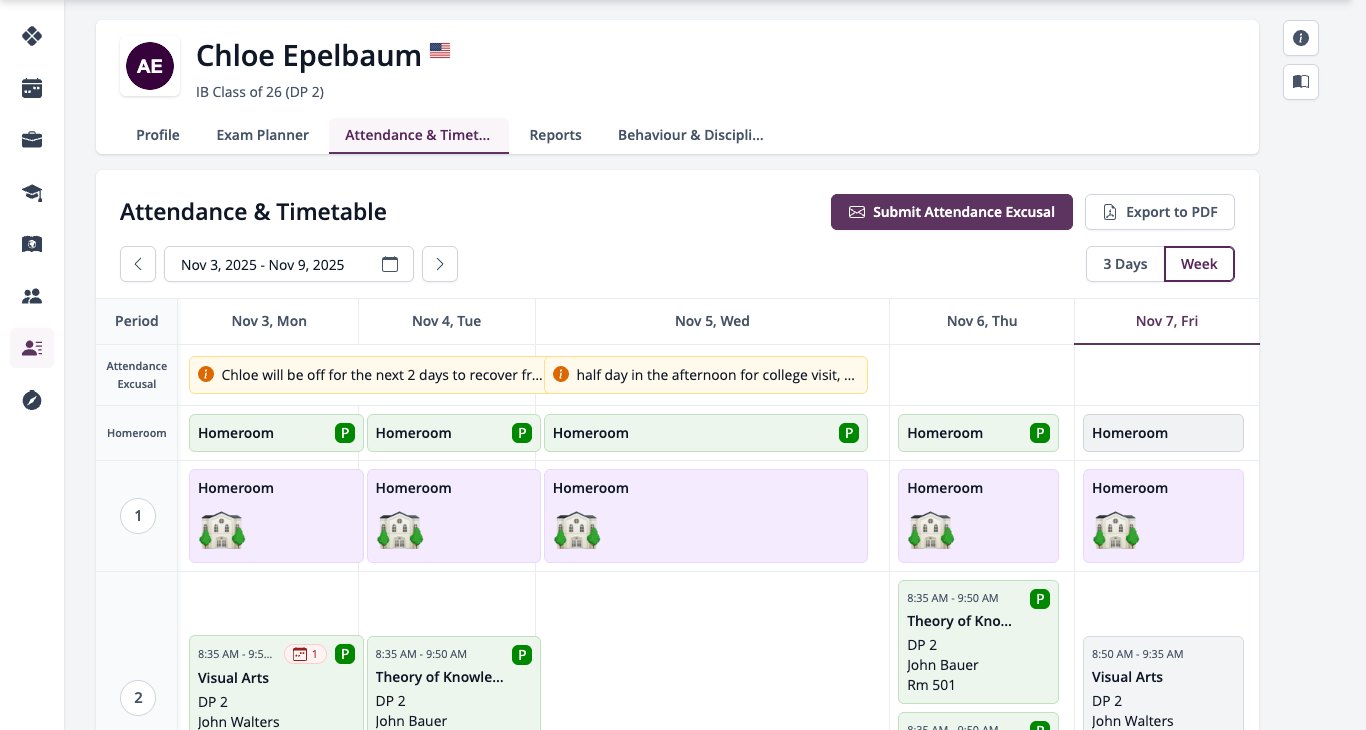Click the AE avatar
This screenshot has height=730, width=1366.
pyautogui.click(x=150, y=66)
